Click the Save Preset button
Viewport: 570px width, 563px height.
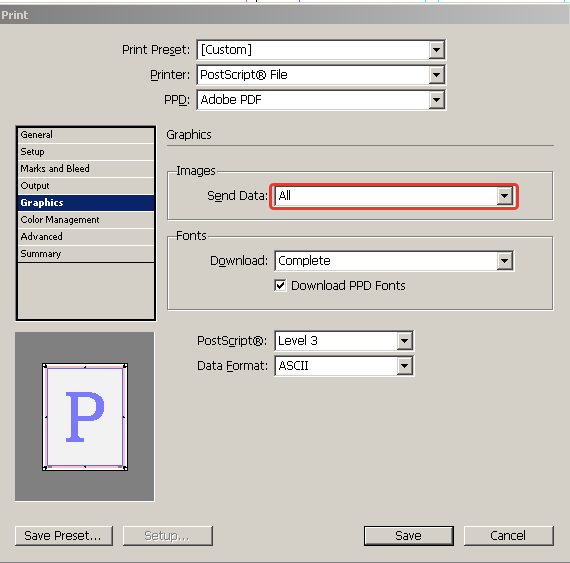click(x=64, y=536)
